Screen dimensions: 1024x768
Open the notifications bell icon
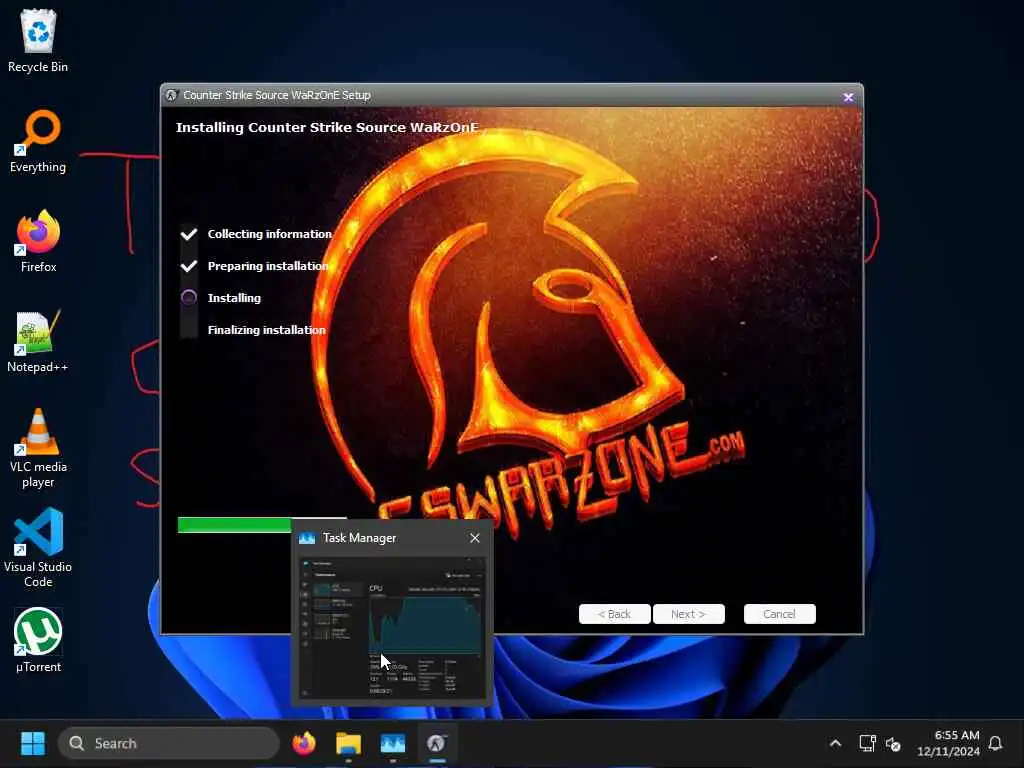pos(995,743)
